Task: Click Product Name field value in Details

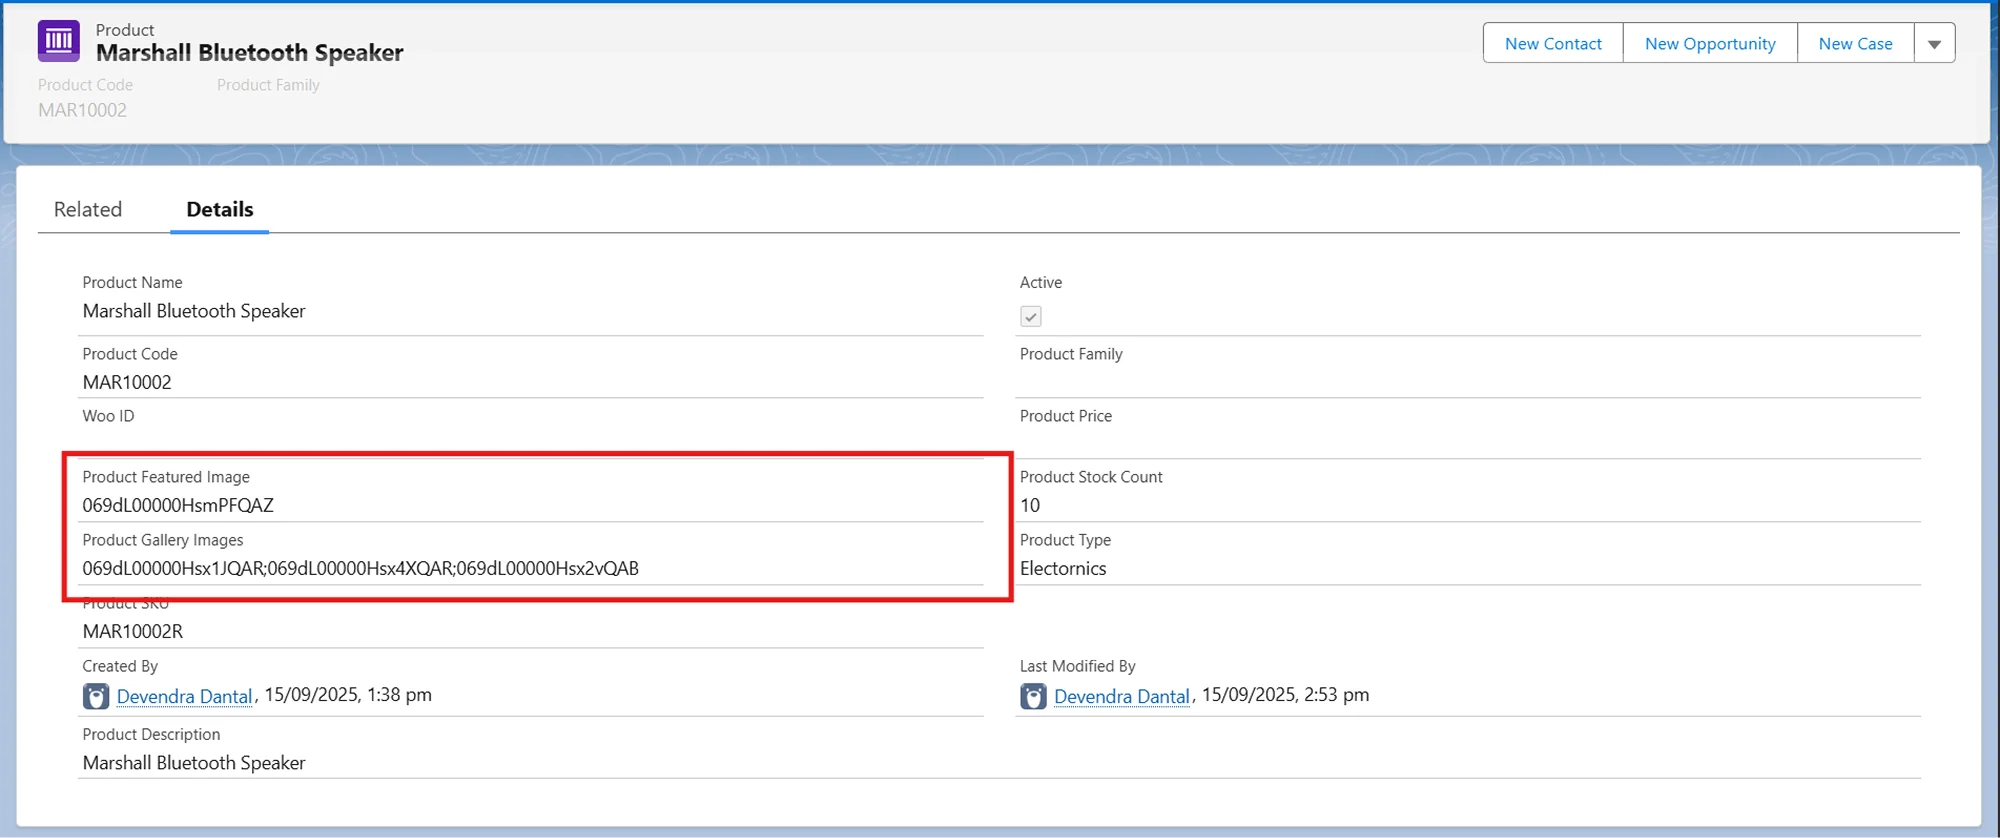Action: point(194,311)
